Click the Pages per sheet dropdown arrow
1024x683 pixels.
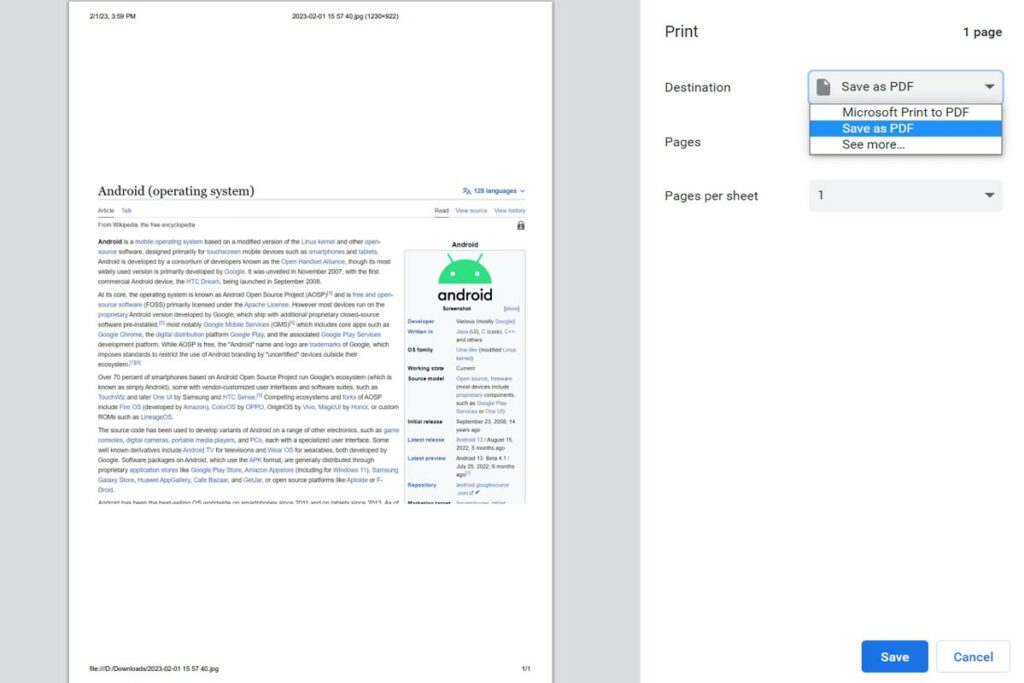(989, 195)
